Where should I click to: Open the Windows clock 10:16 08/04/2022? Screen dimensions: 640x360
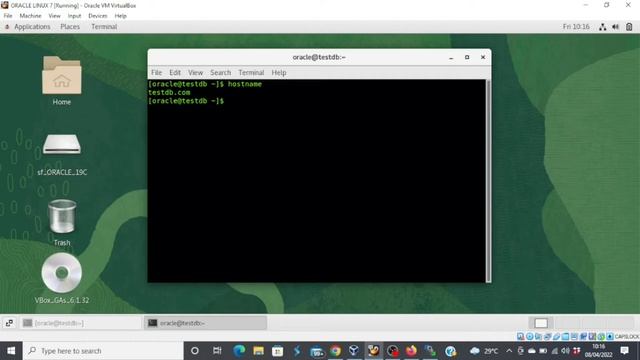pos(598,351)
